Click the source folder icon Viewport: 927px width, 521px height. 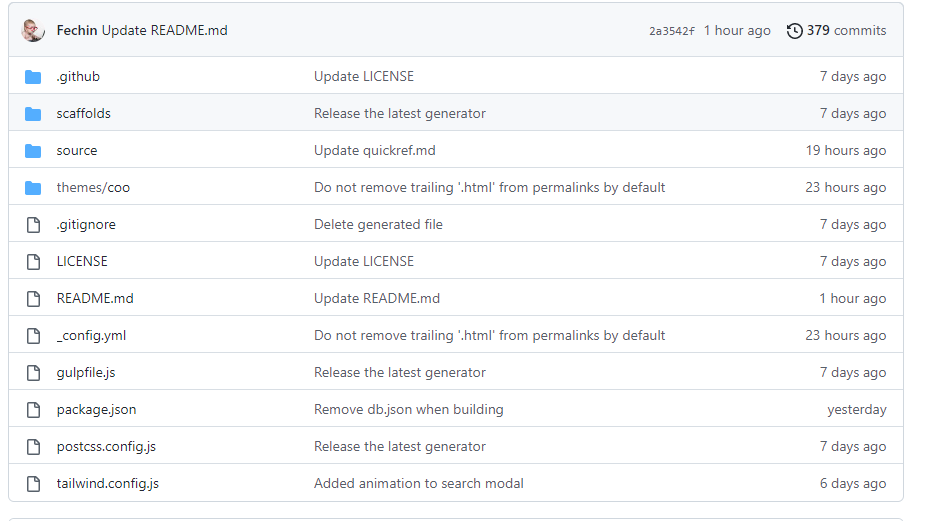pos(33,151)
